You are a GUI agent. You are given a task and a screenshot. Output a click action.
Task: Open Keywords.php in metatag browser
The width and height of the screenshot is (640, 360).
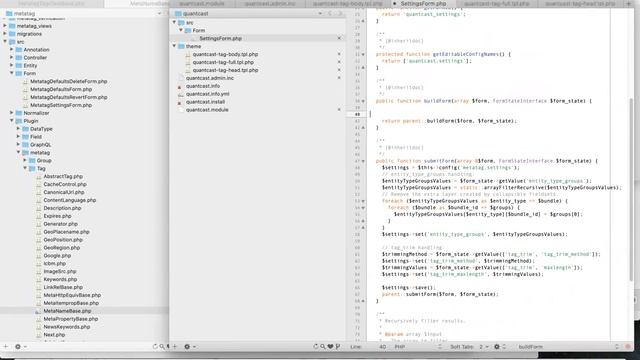point(60,279)
